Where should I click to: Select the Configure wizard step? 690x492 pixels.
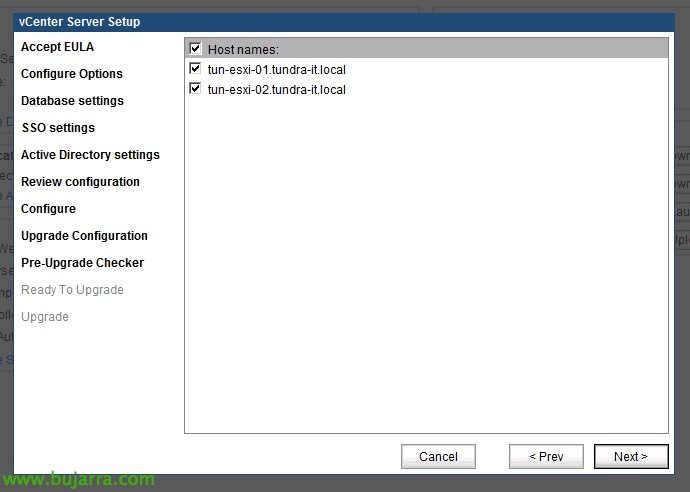click(x=48, y=209)
